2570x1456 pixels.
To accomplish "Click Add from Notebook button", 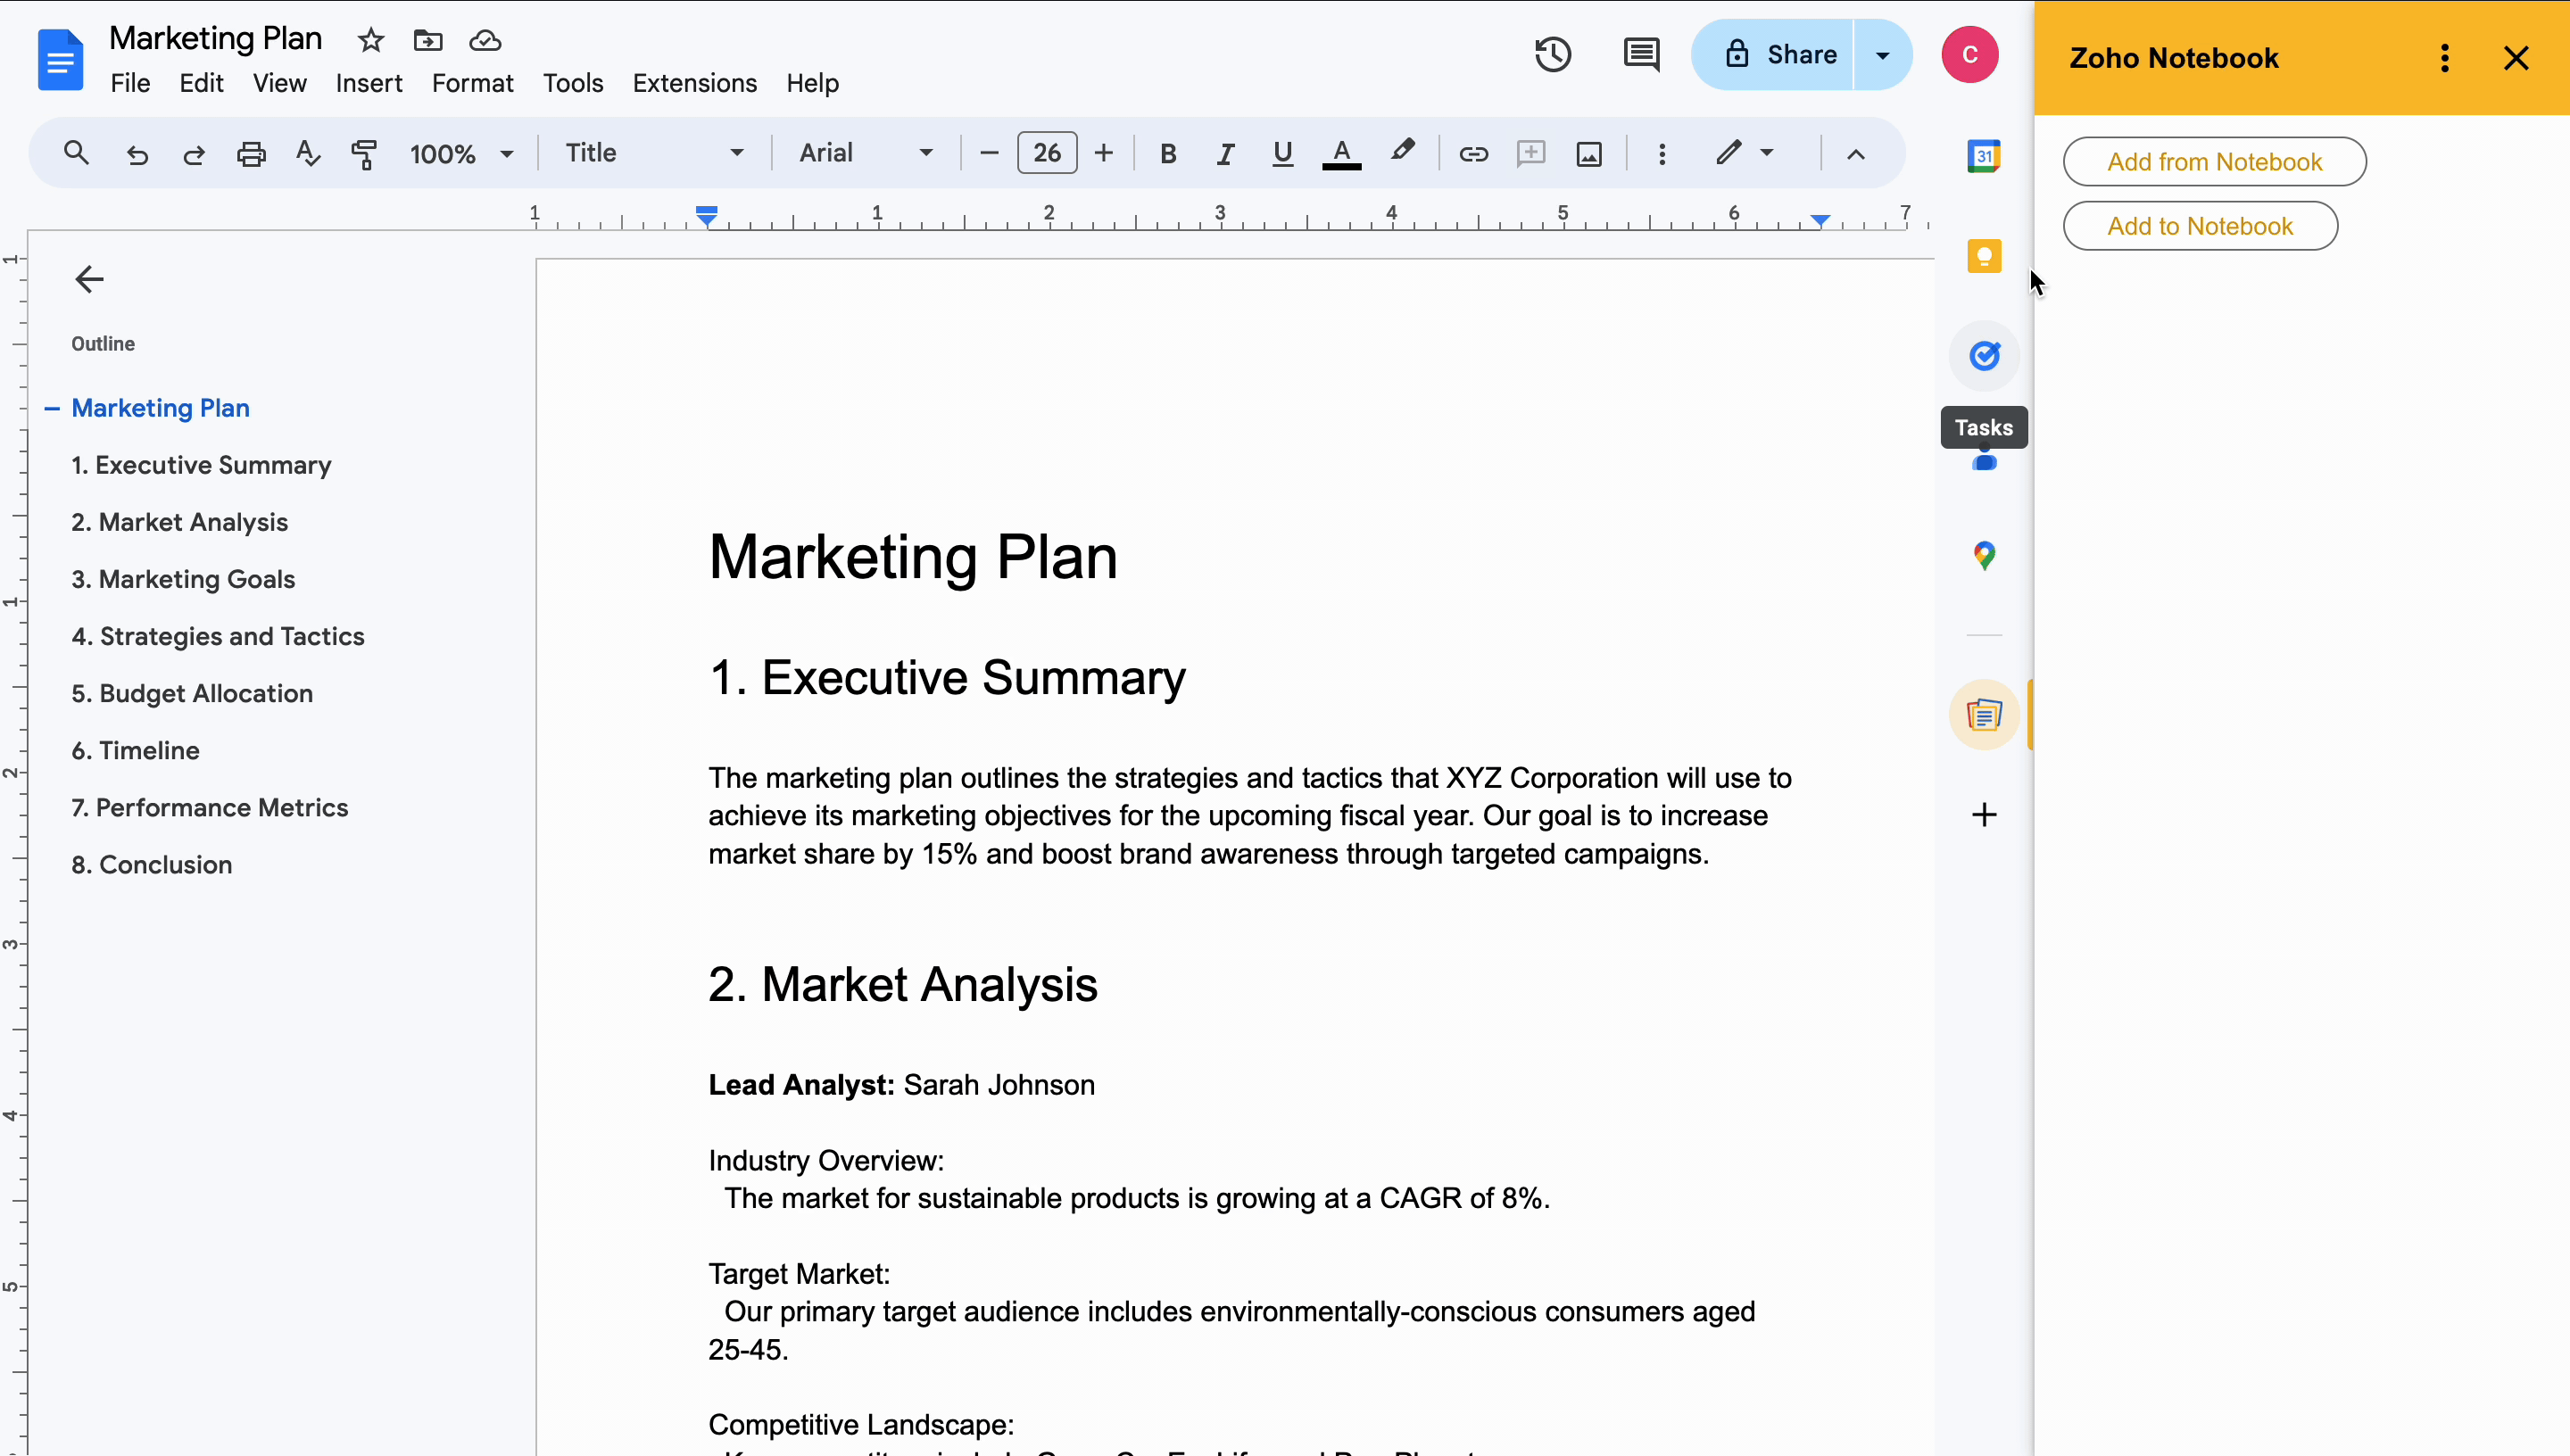I will [x=2214, y=162].
